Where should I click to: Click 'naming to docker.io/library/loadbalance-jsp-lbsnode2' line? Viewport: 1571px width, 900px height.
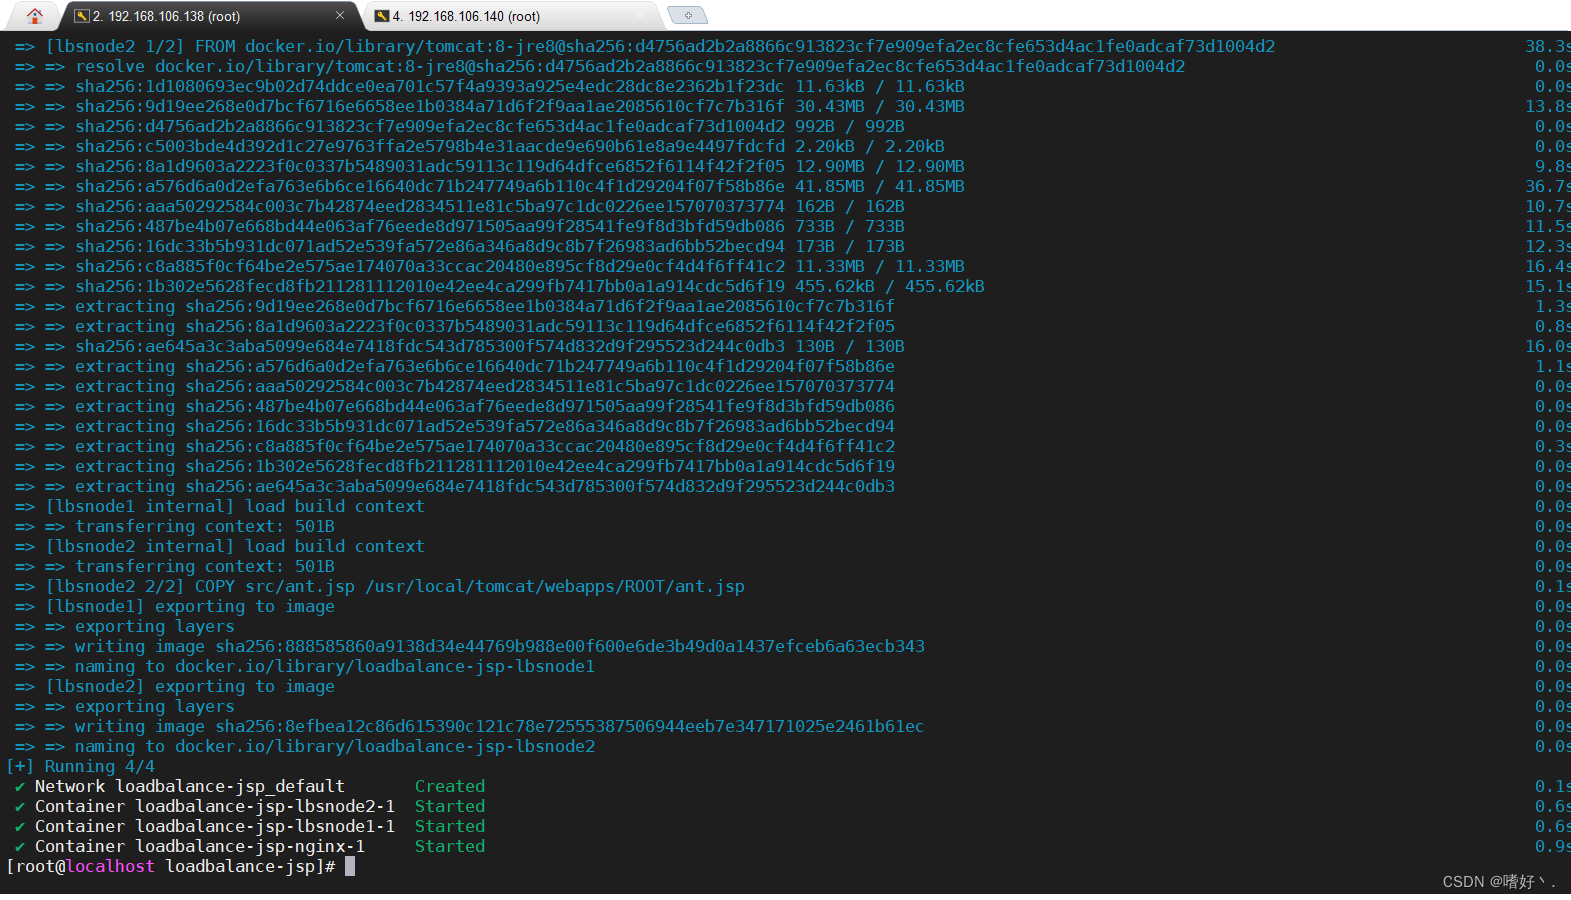[305, 746]
